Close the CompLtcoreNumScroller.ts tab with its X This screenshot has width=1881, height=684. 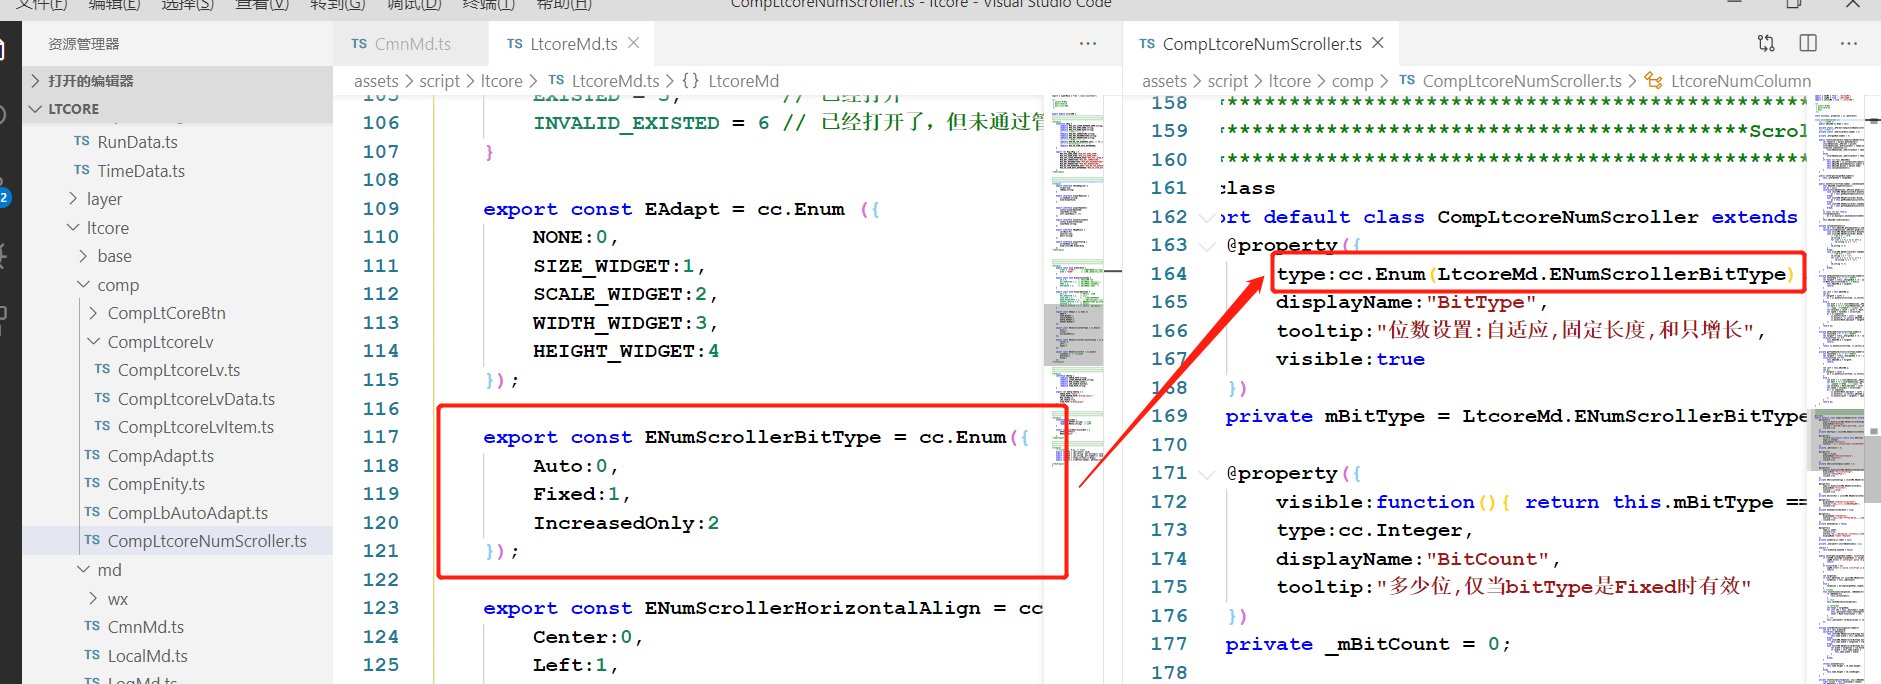pos(1378,43)
